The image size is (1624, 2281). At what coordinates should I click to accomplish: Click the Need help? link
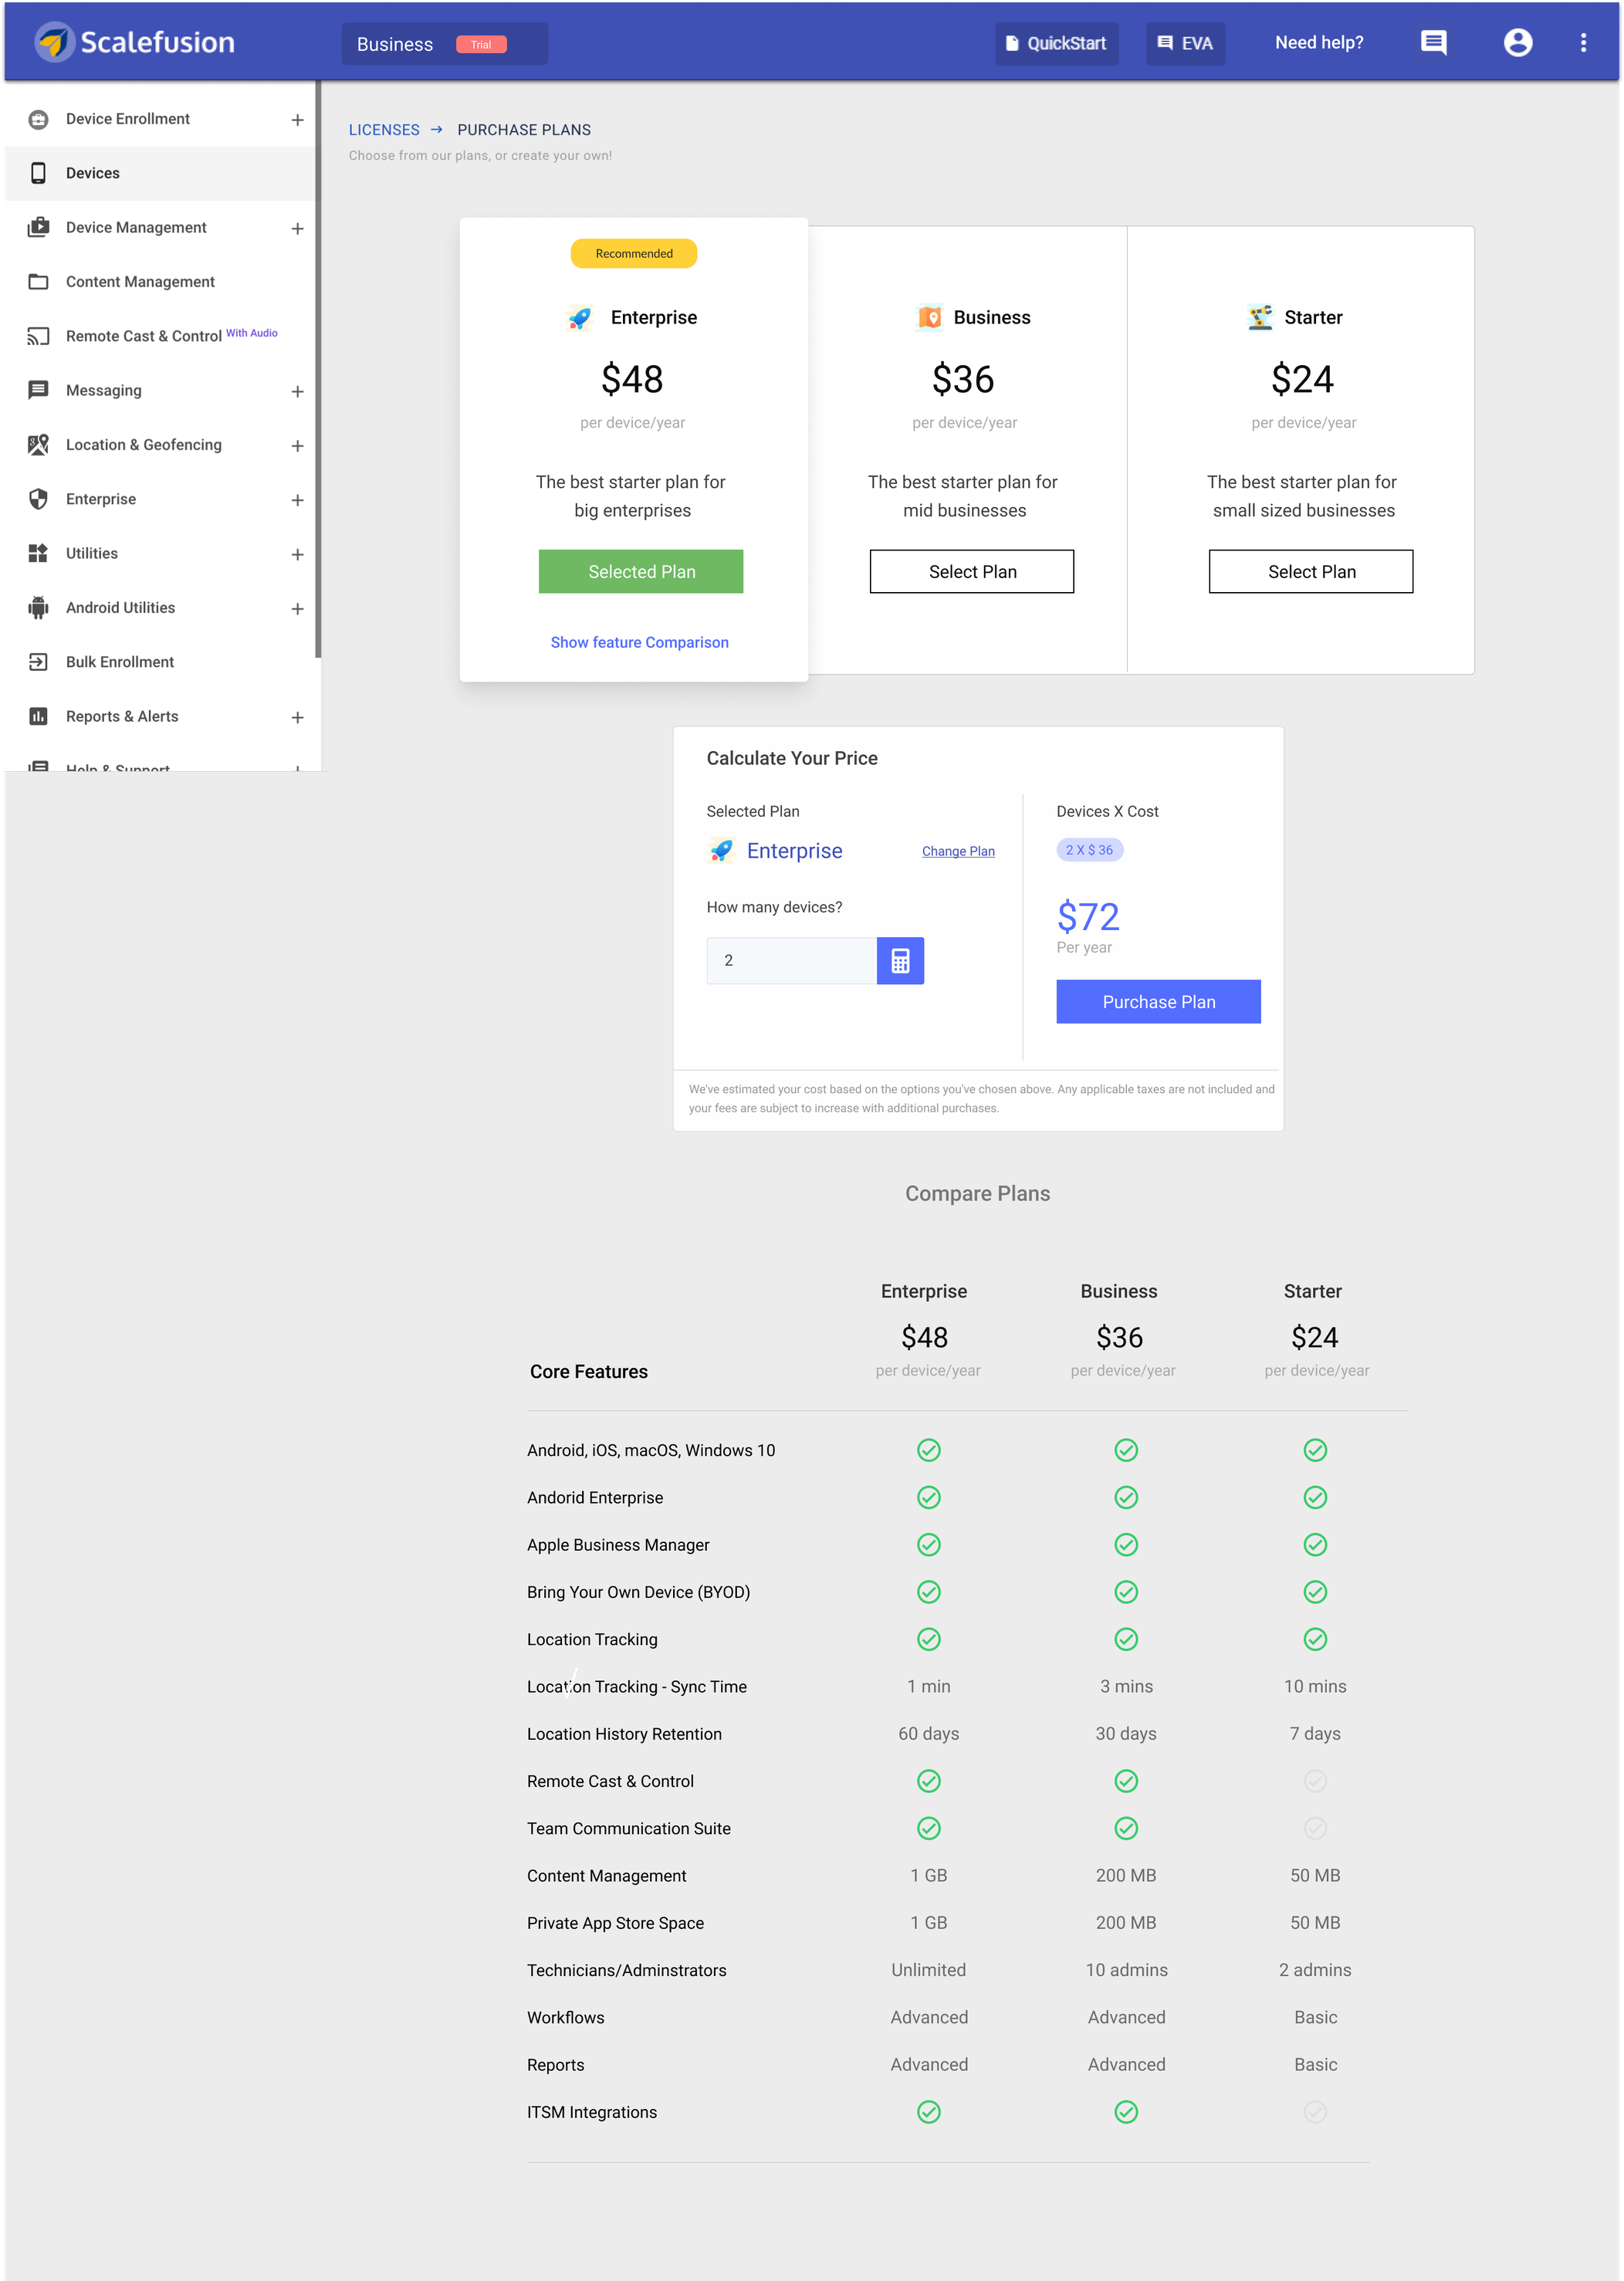tap(1319, 42)
